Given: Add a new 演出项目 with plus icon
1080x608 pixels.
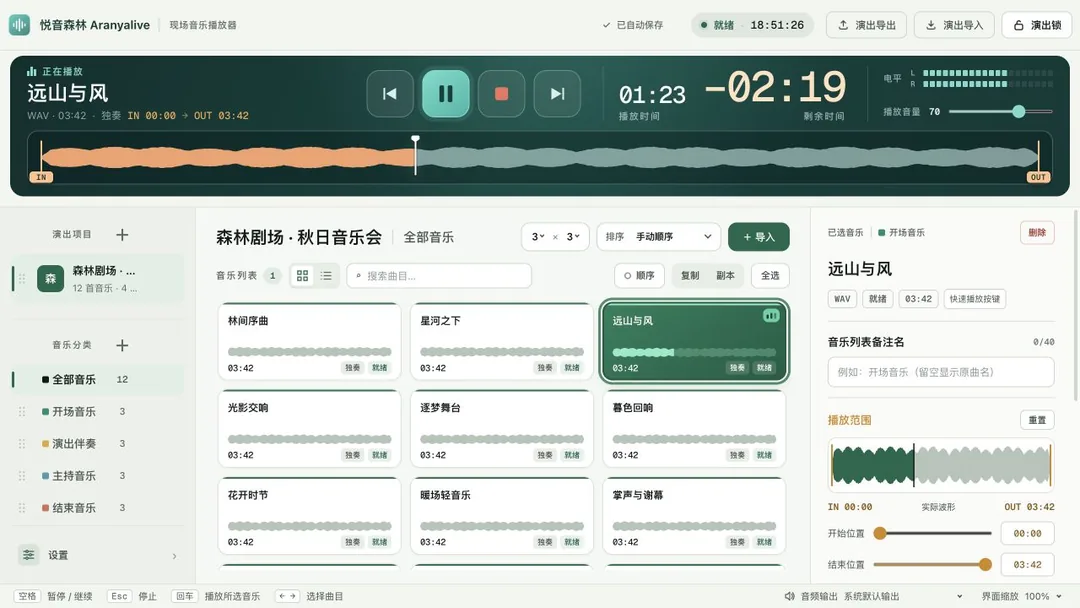Looking at the screenshot, I should click(x=122, y=235).
